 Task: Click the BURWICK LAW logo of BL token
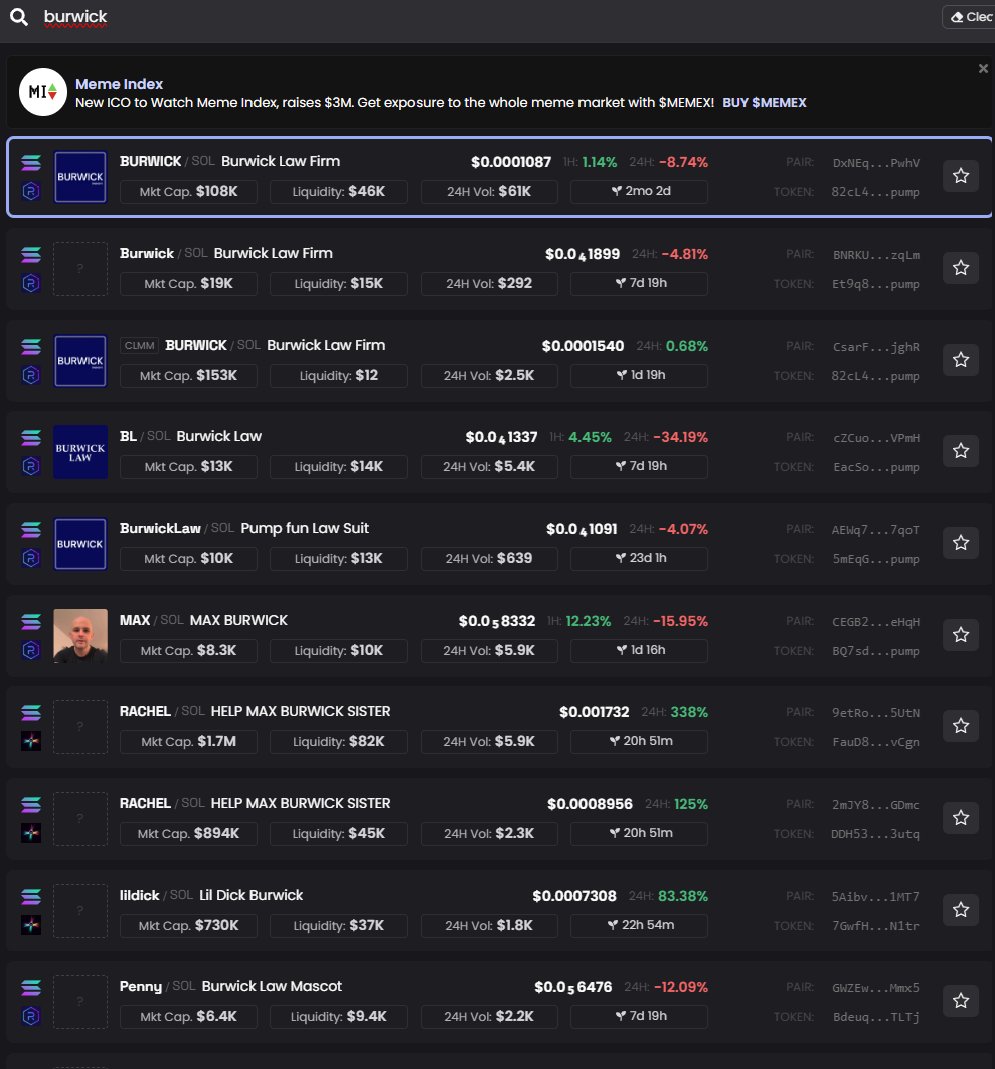pos(80,452)
